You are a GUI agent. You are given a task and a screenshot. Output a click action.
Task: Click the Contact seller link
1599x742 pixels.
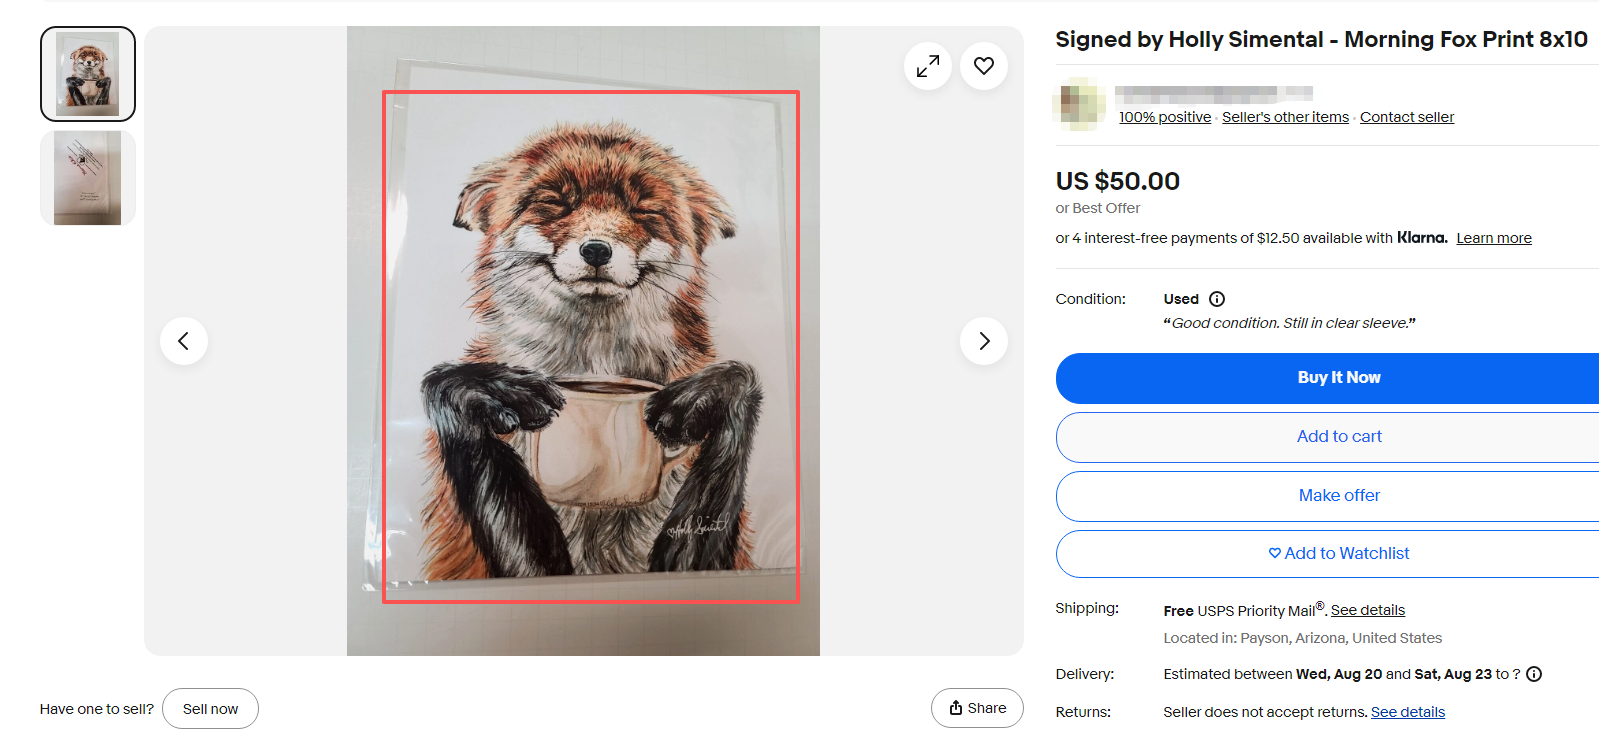pos(1406,117)
